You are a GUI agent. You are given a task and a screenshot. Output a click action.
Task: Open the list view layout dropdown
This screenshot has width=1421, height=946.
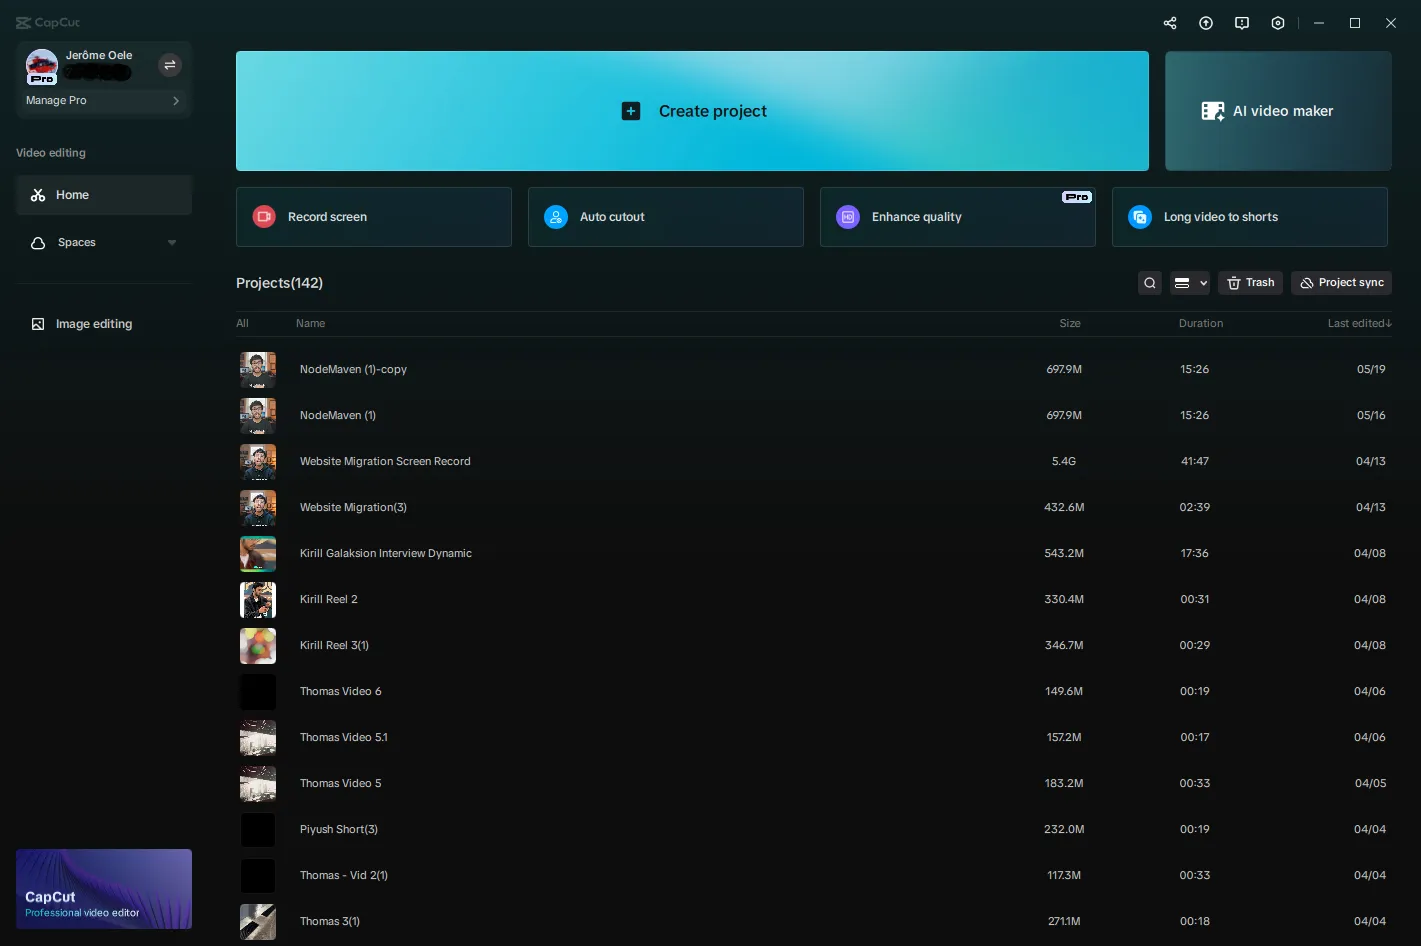(x=1190, y=283)
